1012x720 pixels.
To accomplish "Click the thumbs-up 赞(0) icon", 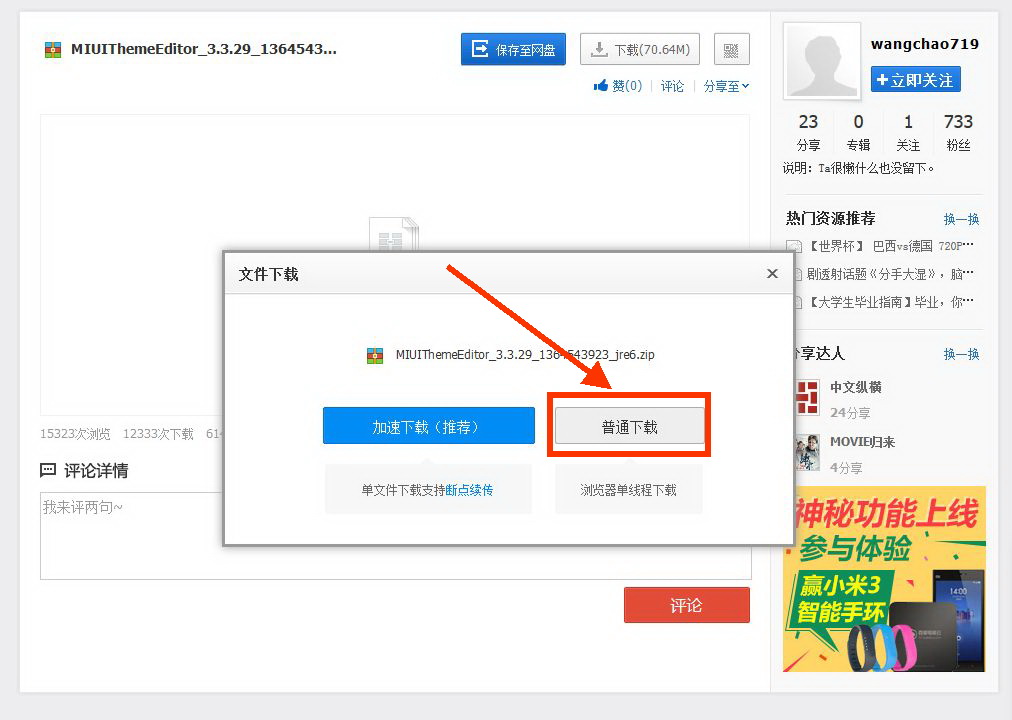I will tap(601, 86).
